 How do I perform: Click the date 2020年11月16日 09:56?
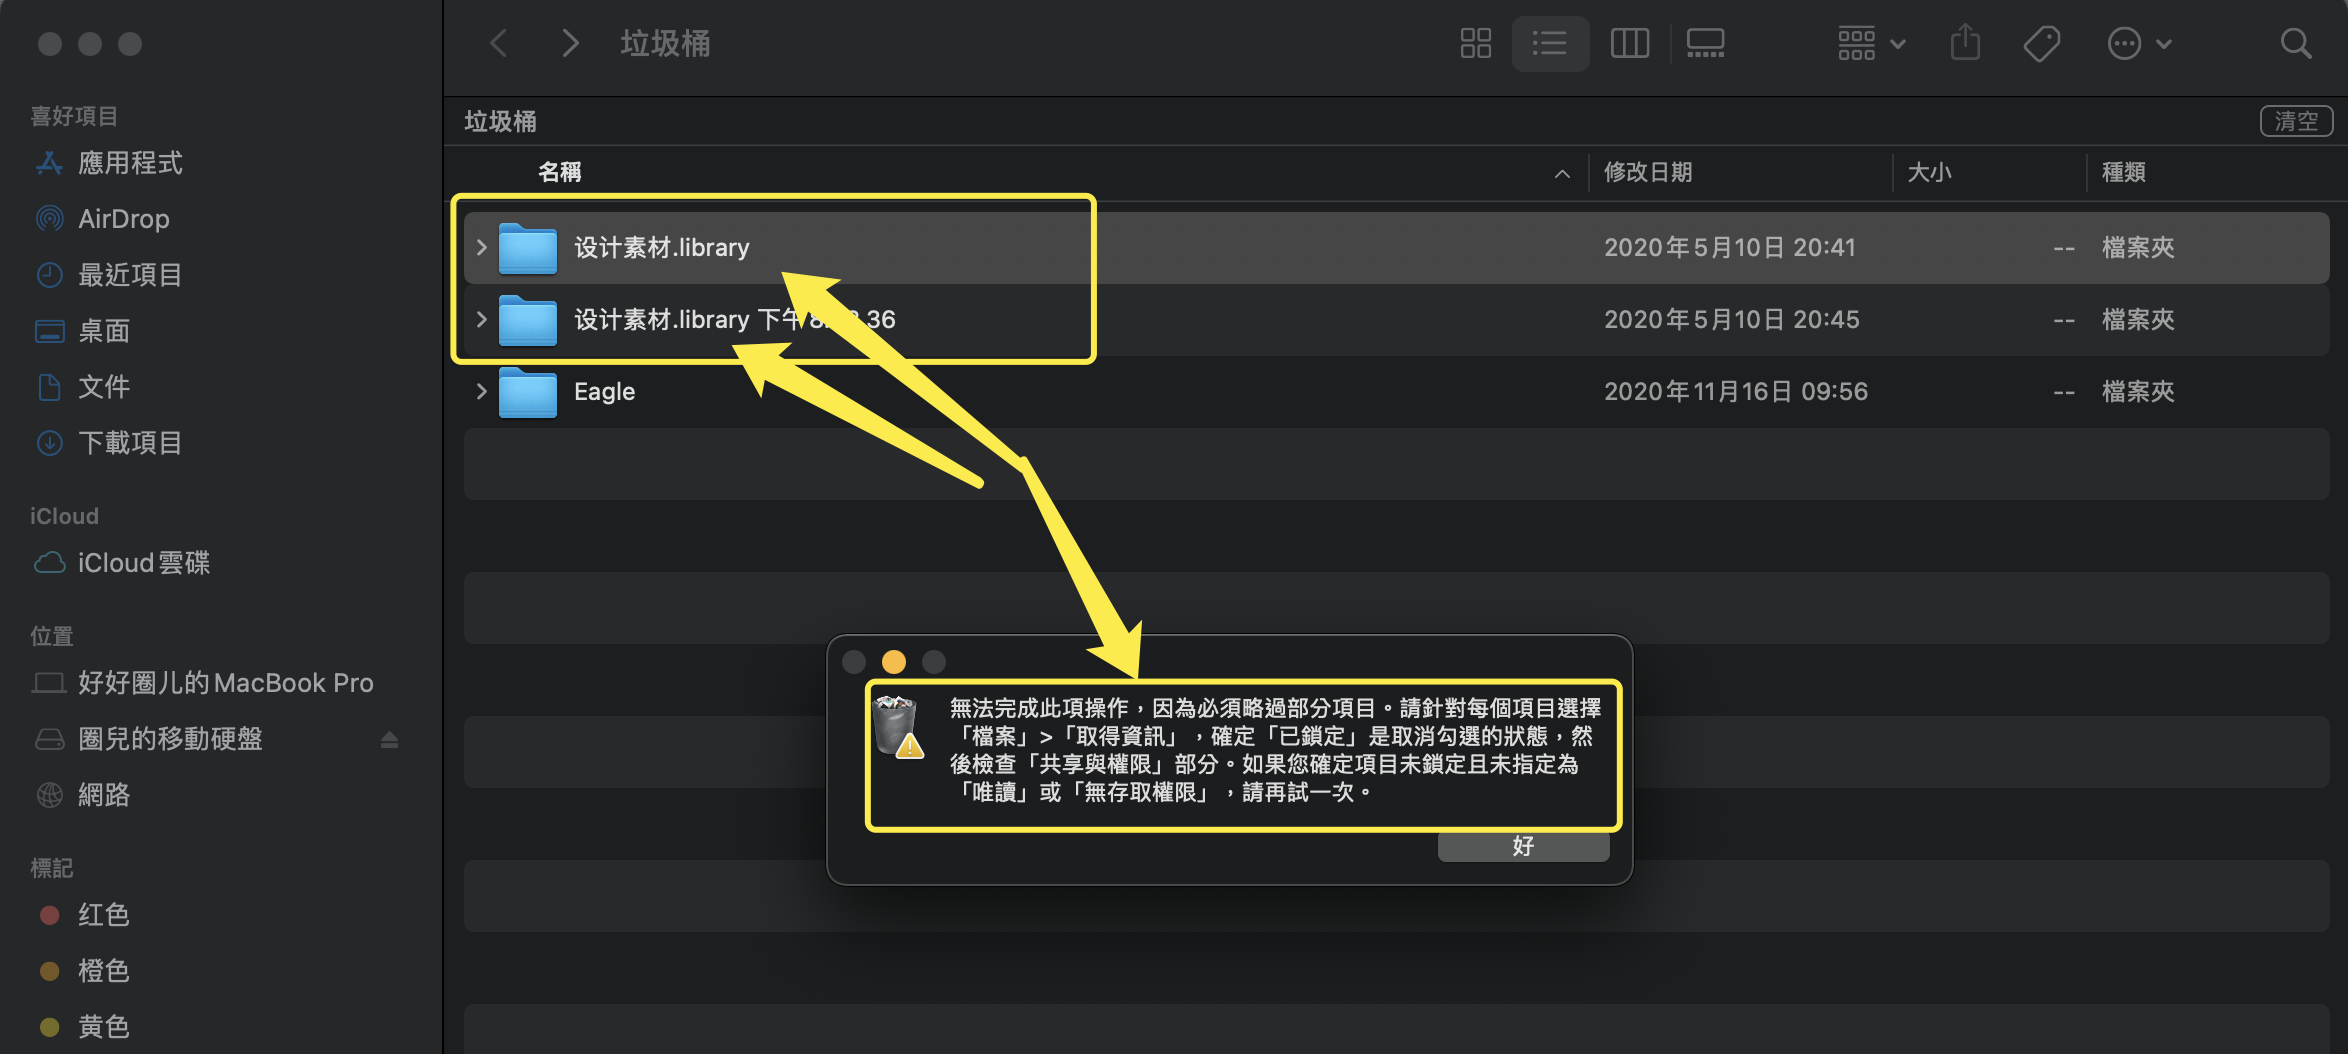(x=1736, y=391)
